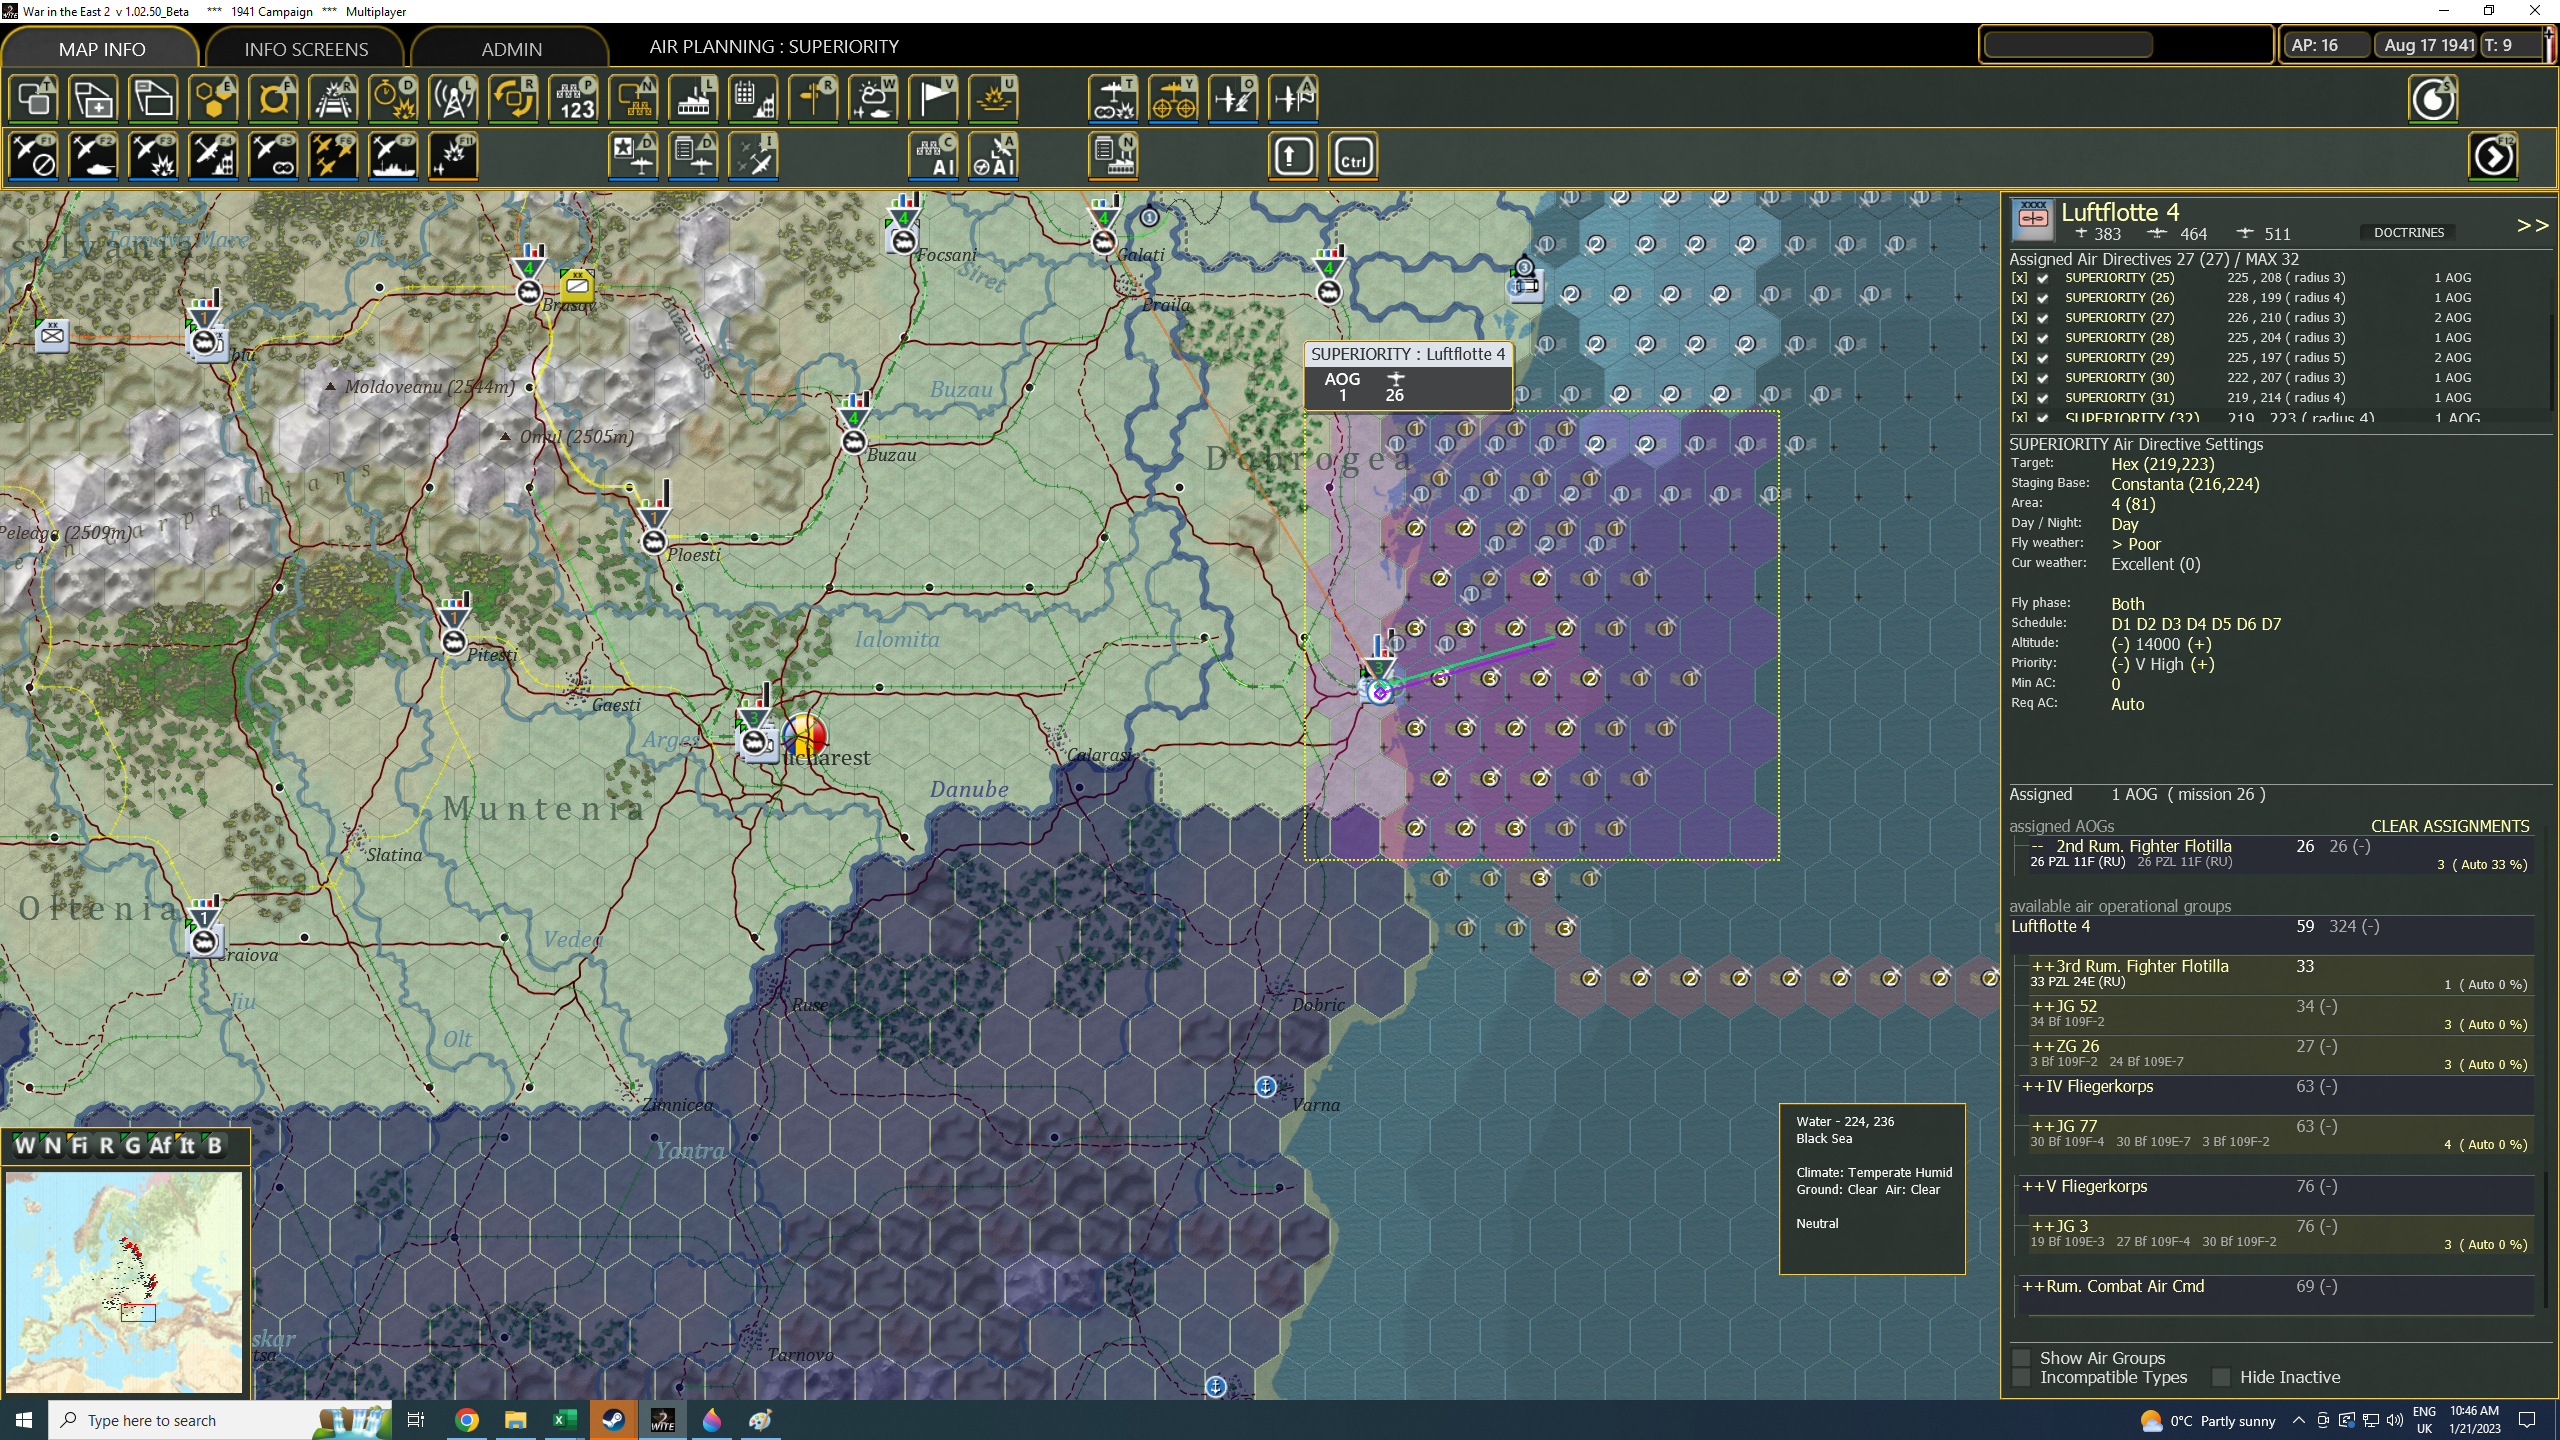Expand the V Fliegerkorps entry
Image resolution: width=2560 pixels, height=1440 pixels.
[2033, 1186]
